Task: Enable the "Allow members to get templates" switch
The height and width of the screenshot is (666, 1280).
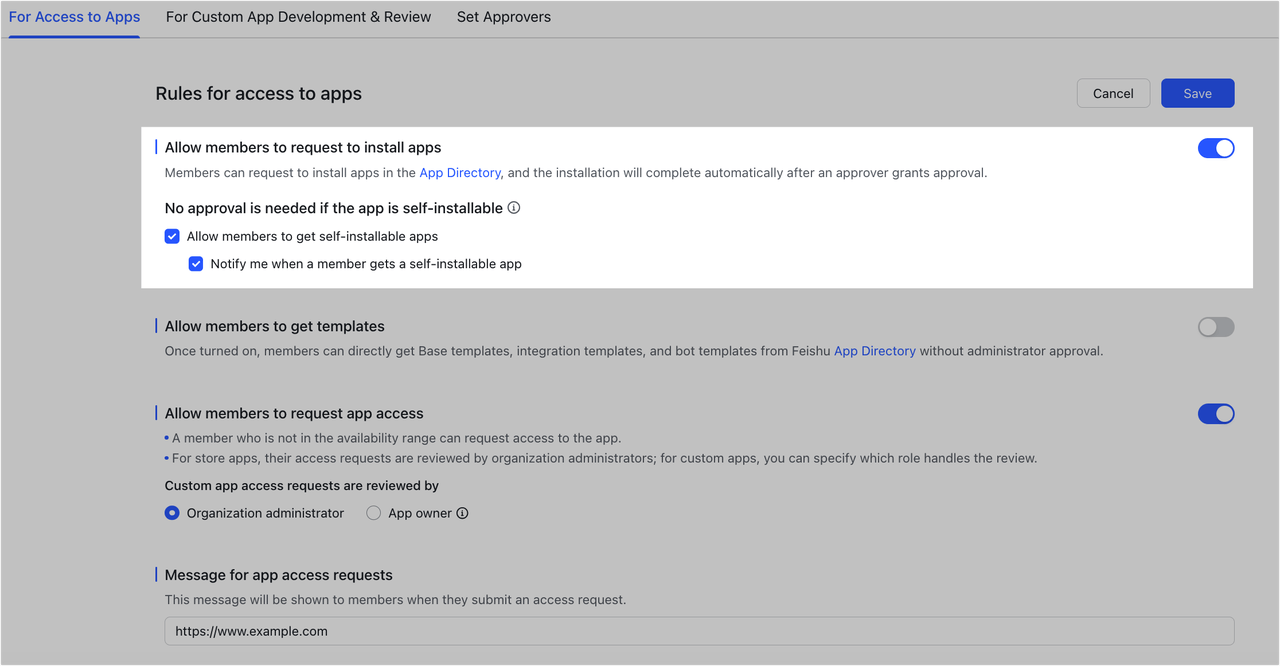Action: point(1216,326)
